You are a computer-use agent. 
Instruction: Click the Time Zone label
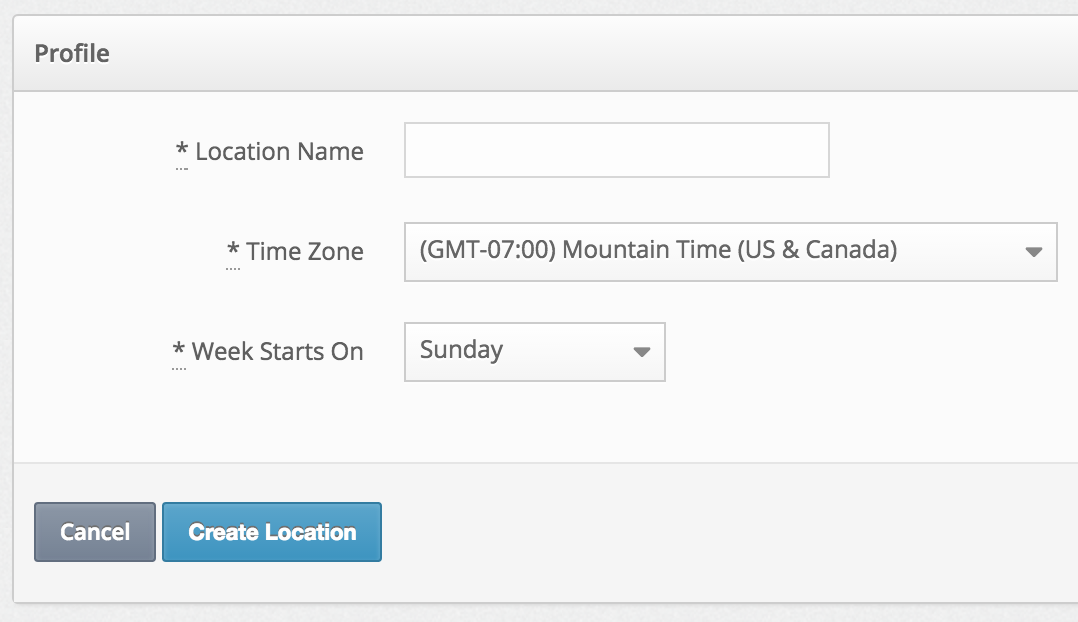click(x=305, y=252)
